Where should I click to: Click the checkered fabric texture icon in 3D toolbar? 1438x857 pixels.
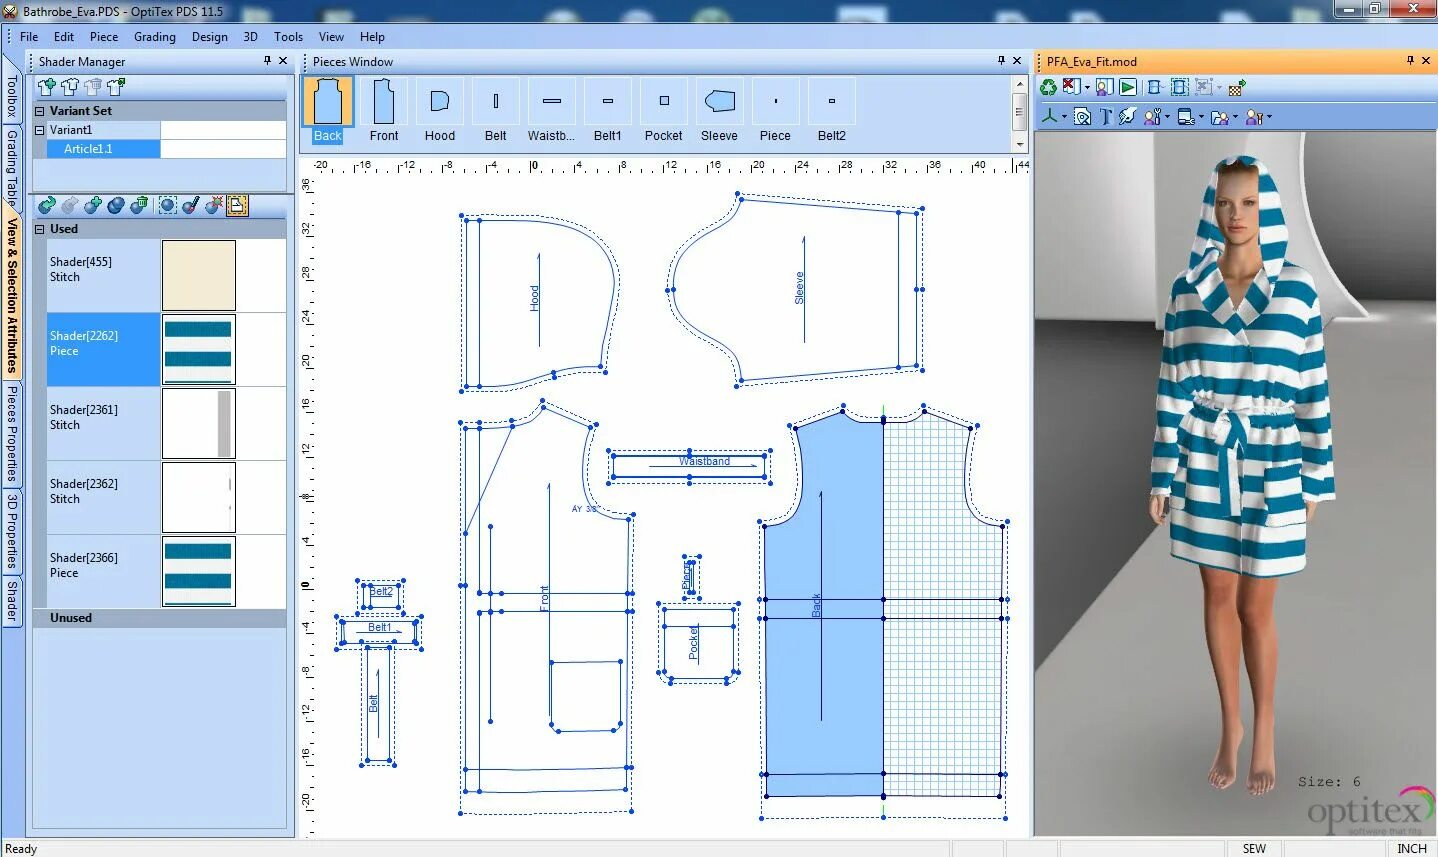tap(1235, 88)
